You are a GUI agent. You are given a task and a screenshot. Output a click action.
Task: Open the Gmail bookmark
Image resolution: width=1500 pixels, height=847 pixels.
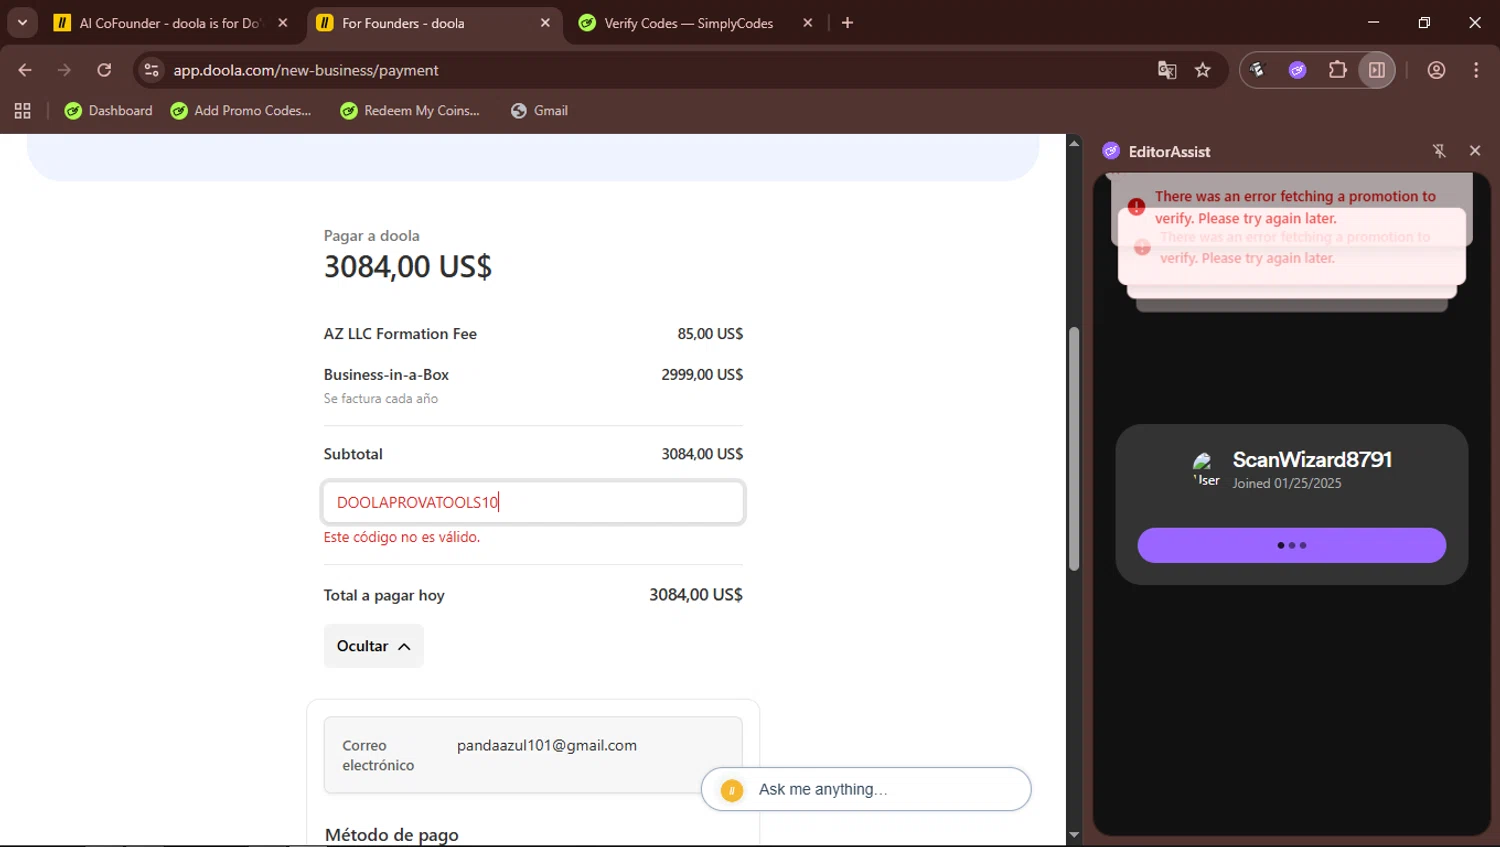click(539, 111)
